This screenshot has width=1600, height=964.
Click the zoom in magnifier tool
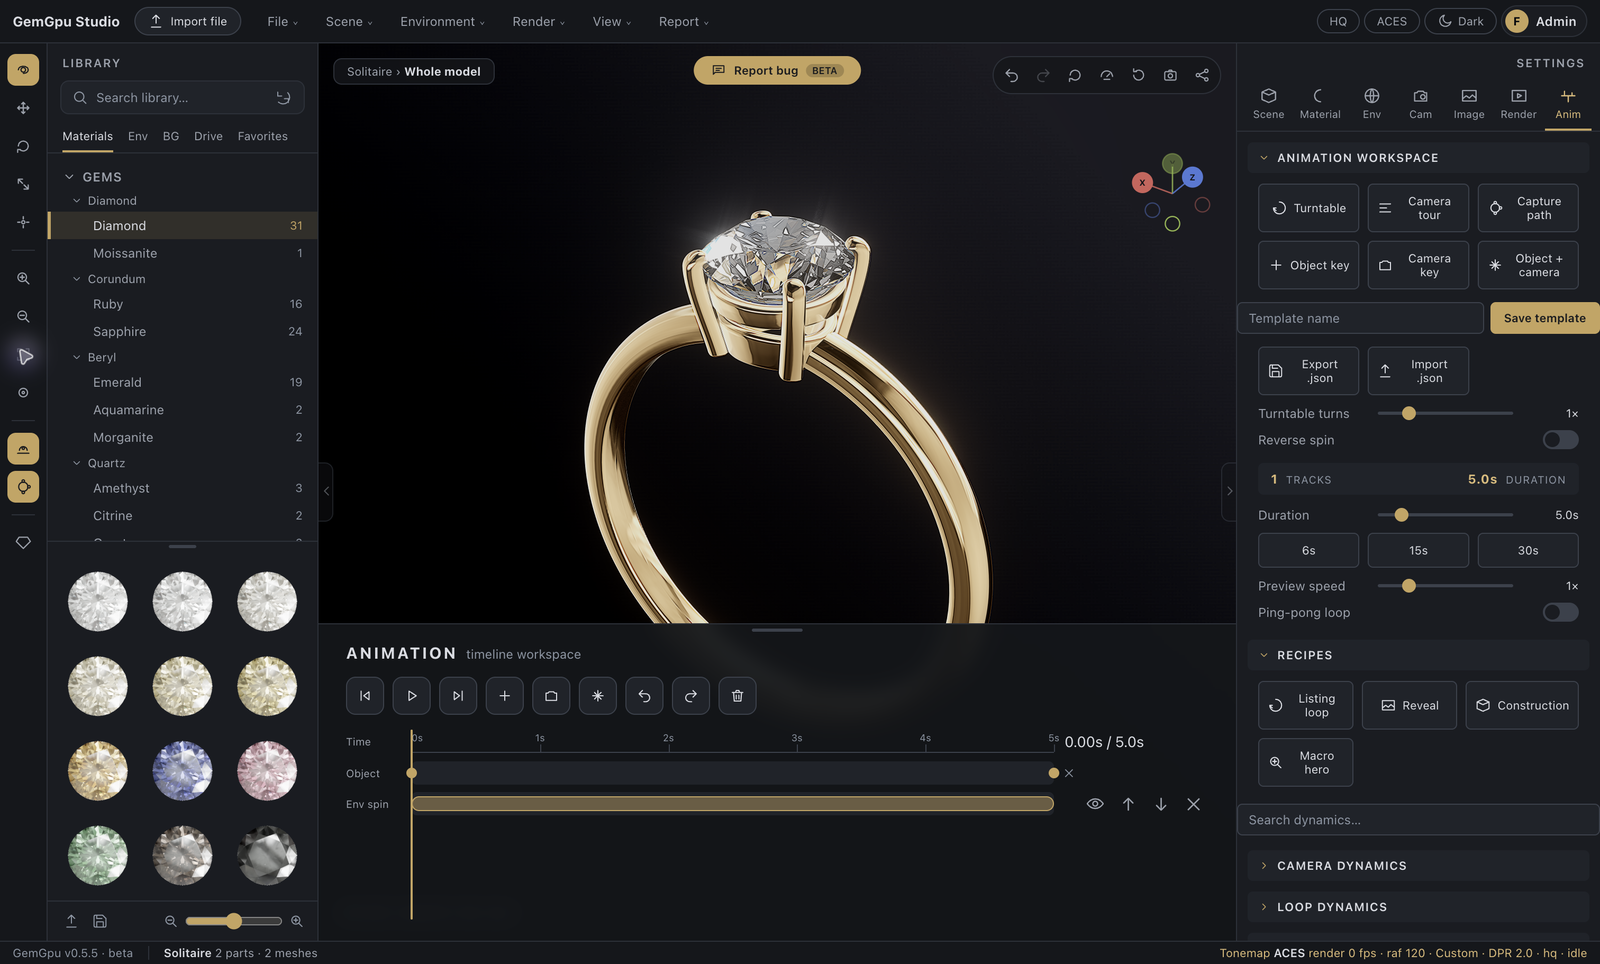pyautogui.click(x=23, y=279)
